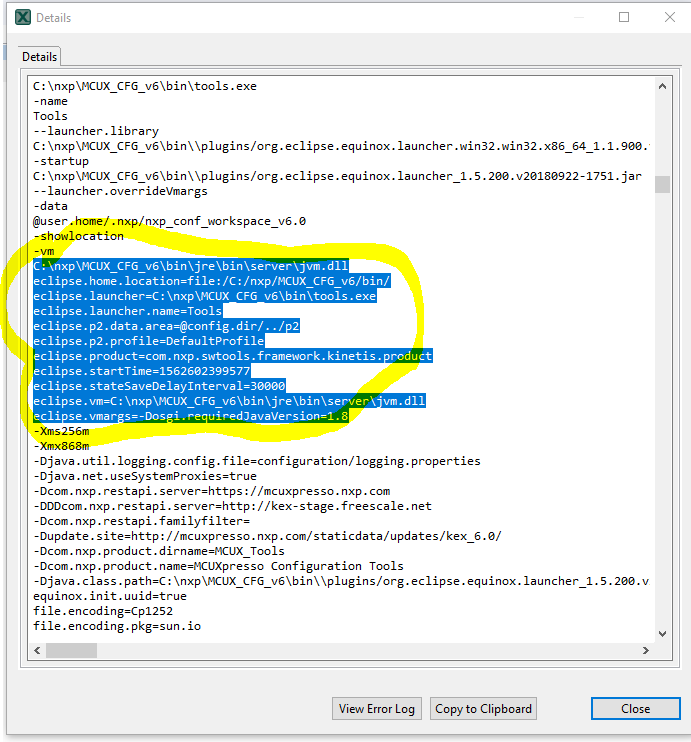The height and width of the screenshot is (742, 691).
Task: Click the horizontal scrollbar thumb
Action: (71, 651)
